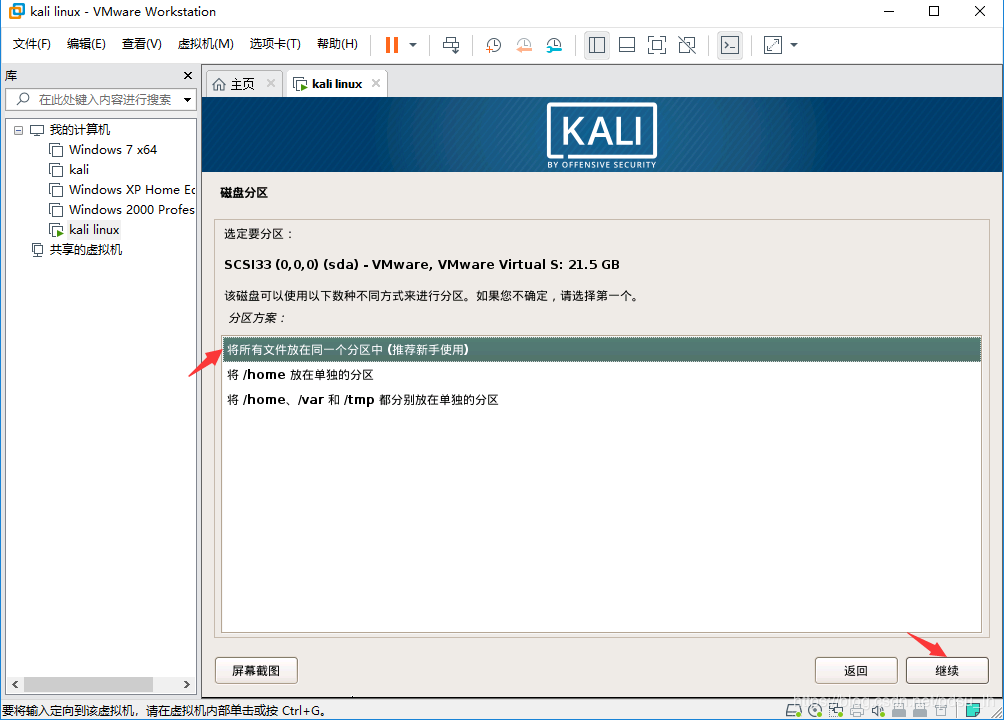Open the 查看(V) menu
This screenshot has height=720, width=1004.
pyautogui.click(x=142, y=44)
